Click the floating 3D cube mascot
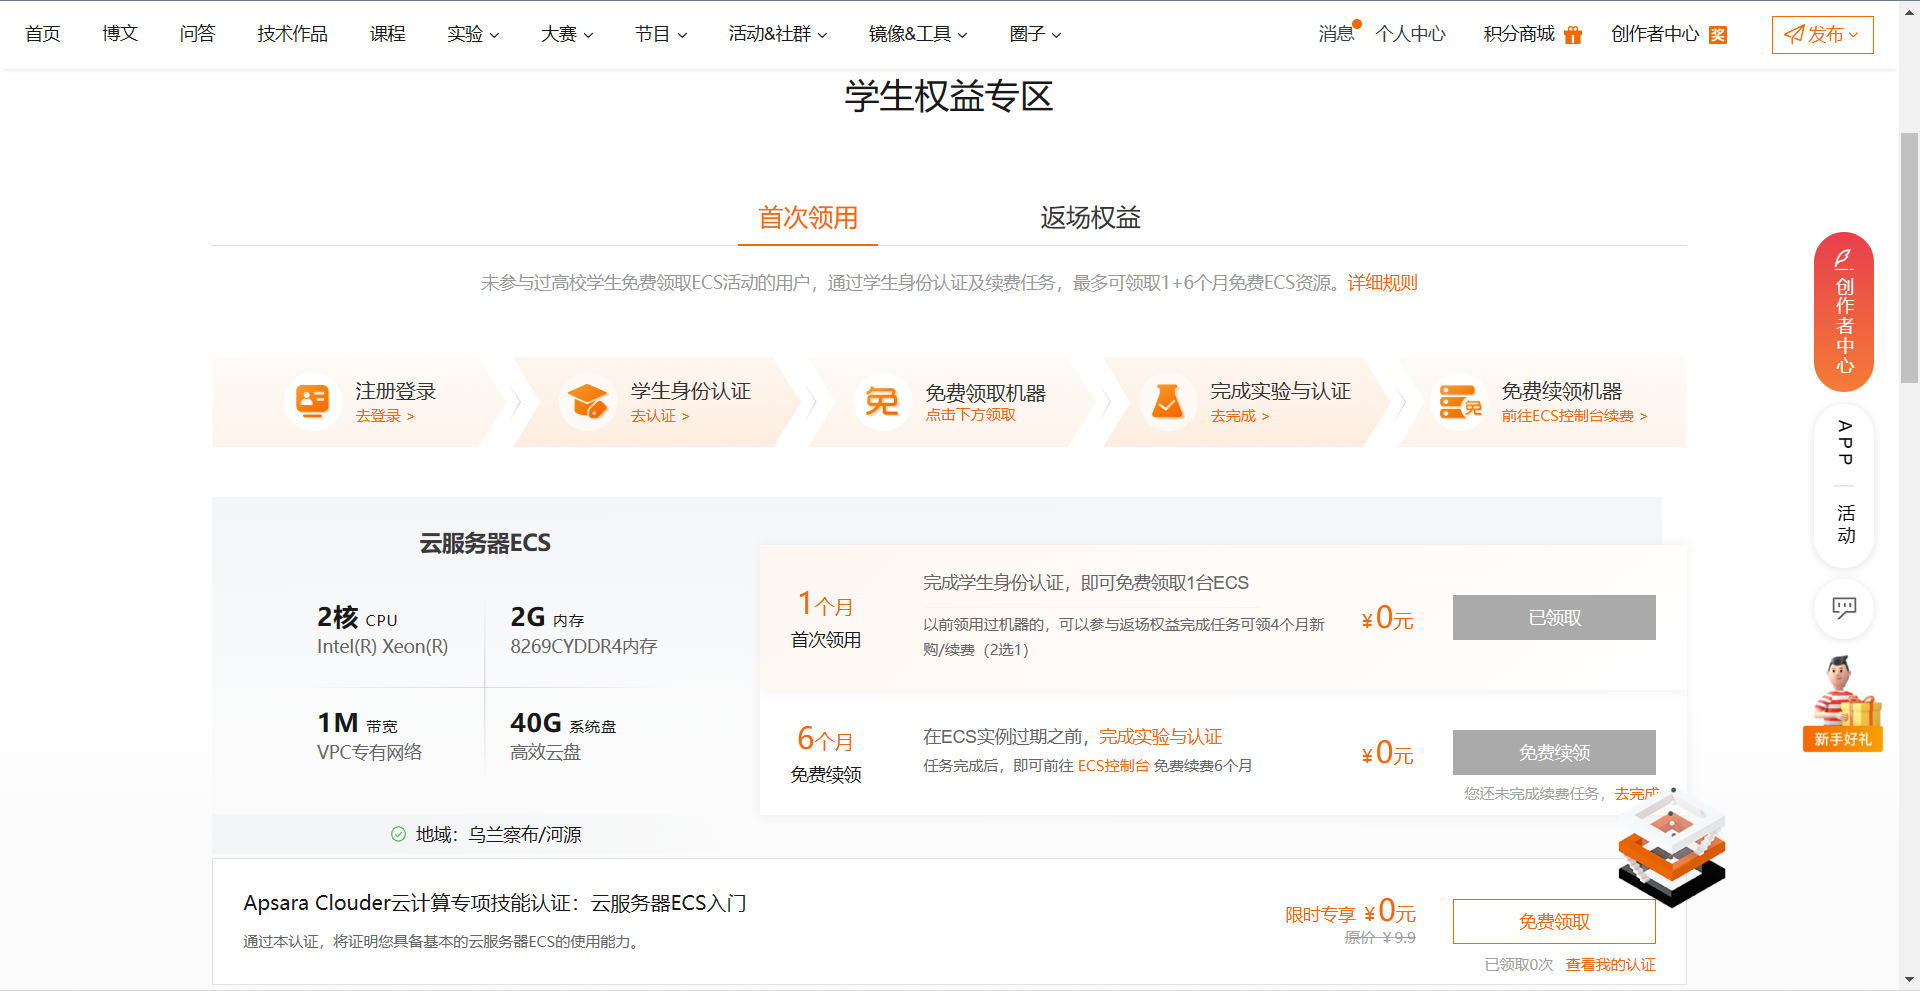The width and height of the screenshot is (1920, 991). 1671,848
